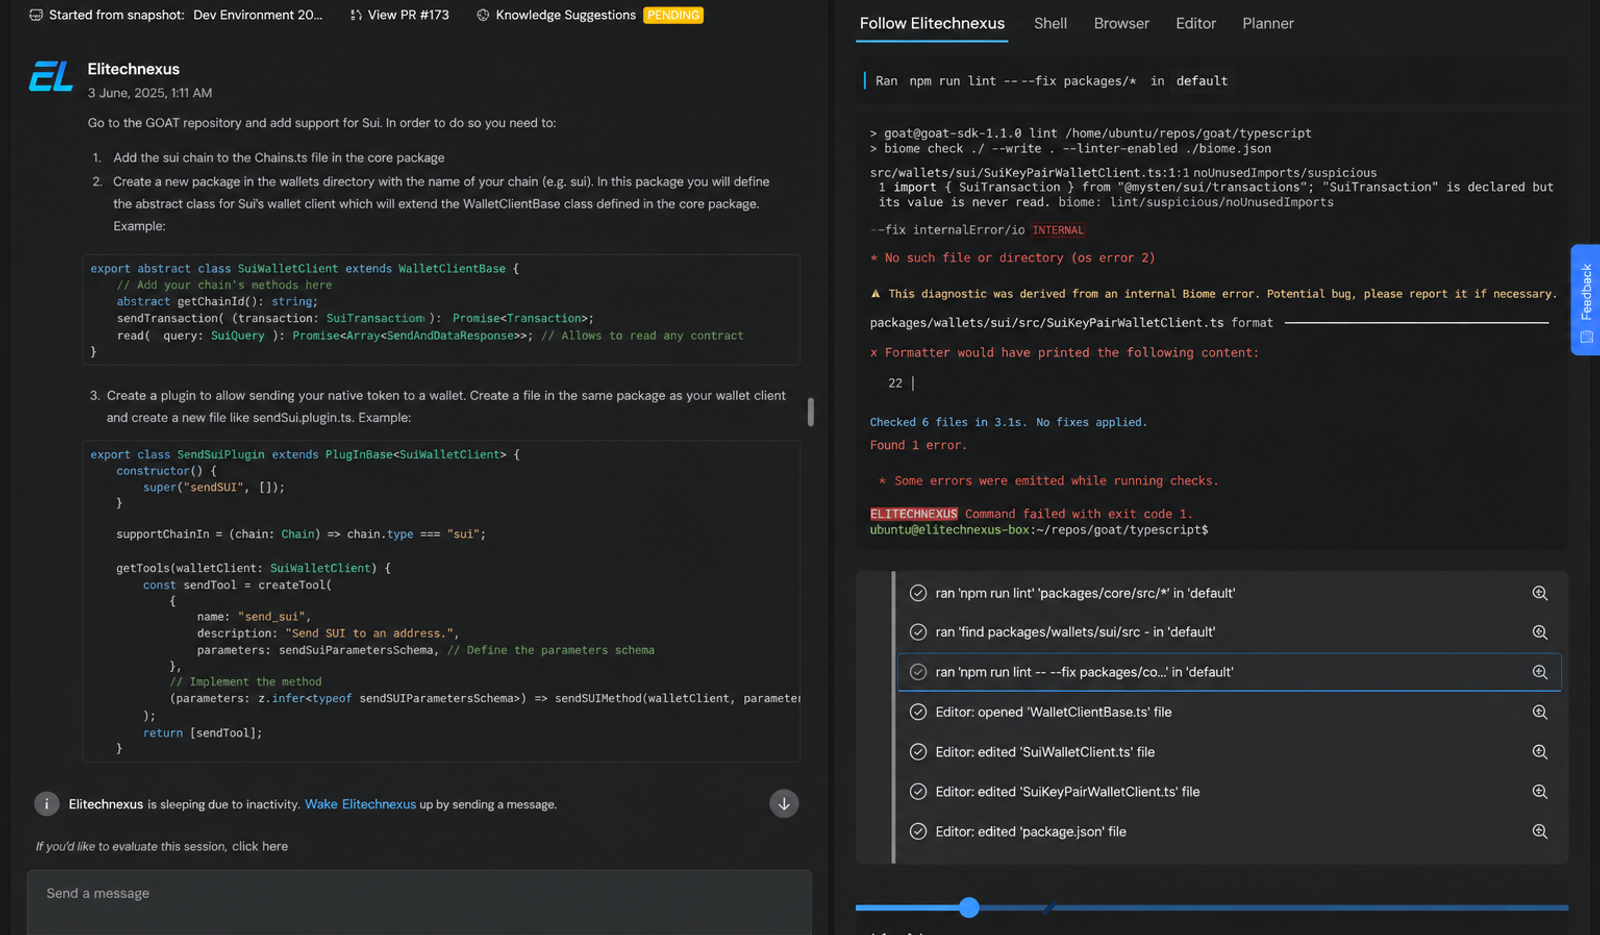Click 'export class SendSuiPlugin' code line
Screen dimensions: 1600x935
point(305,455)
